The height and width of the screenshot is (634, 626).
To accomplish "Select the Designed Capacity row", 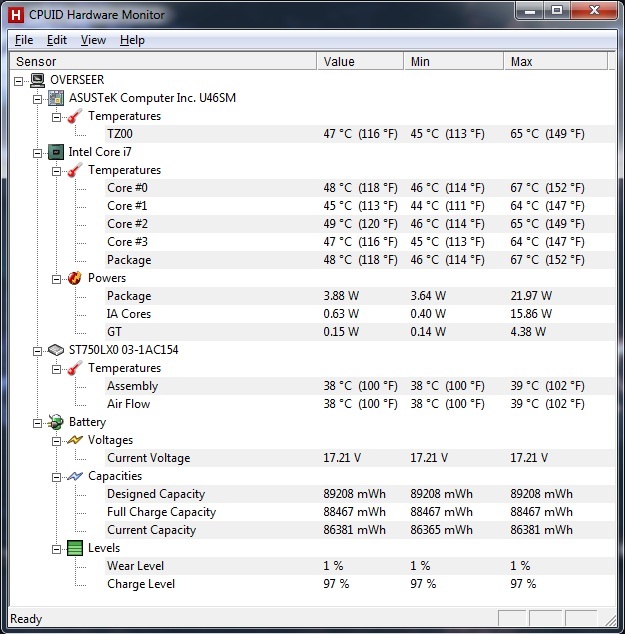I will coord(360,494).
